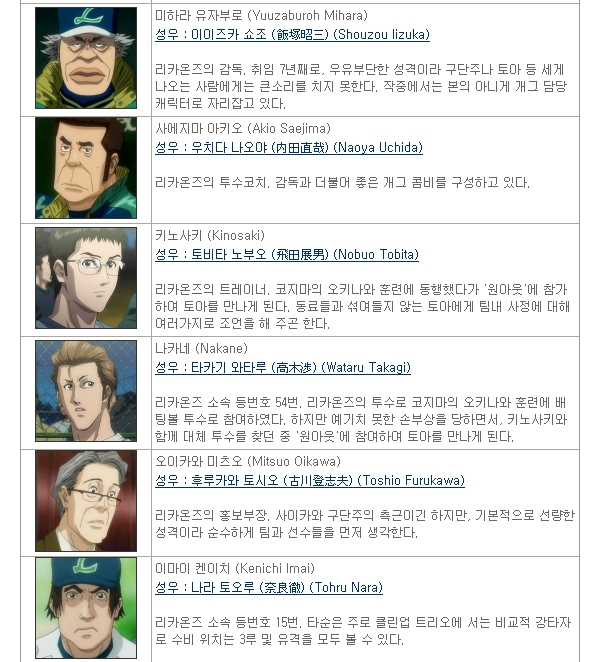The width and height of the screenshot is (591, 662).
Task: Click Nakane's number 54 description text
Action: coord(361,419)
